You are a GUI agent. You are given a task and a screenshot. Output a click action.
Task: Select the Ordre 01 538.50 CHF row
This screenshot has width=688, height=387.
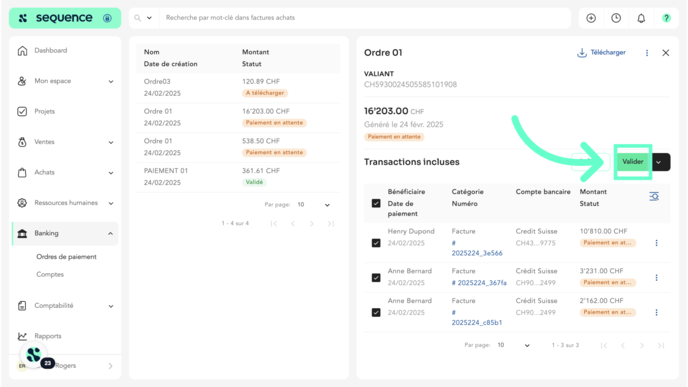[238, 147]
